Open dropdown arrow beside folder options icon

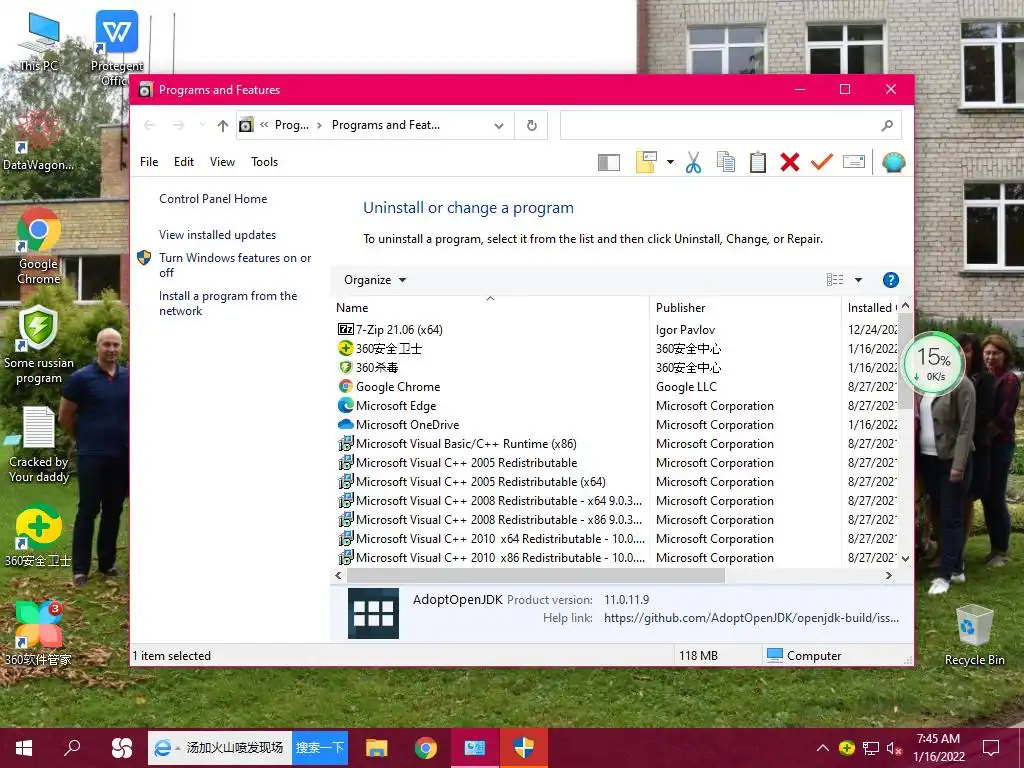pyautogui.click(x=670, y=162)
